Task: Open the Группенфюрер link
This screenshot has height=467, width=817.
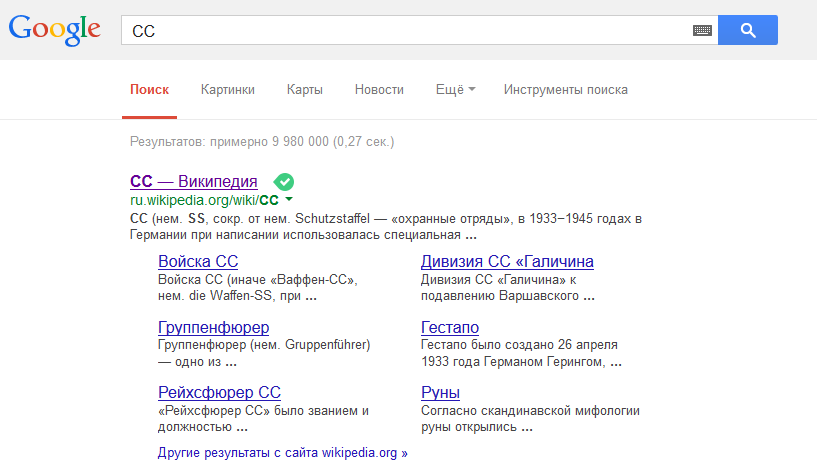Action: [x=214, y=327]
